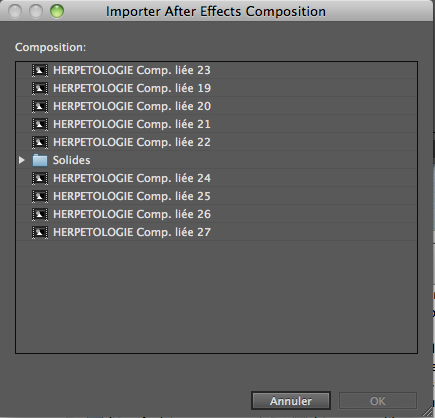The width and height of the screenshot is (435, 418).
Task: Click the Annuler button
Action: [x=291, y=401]
